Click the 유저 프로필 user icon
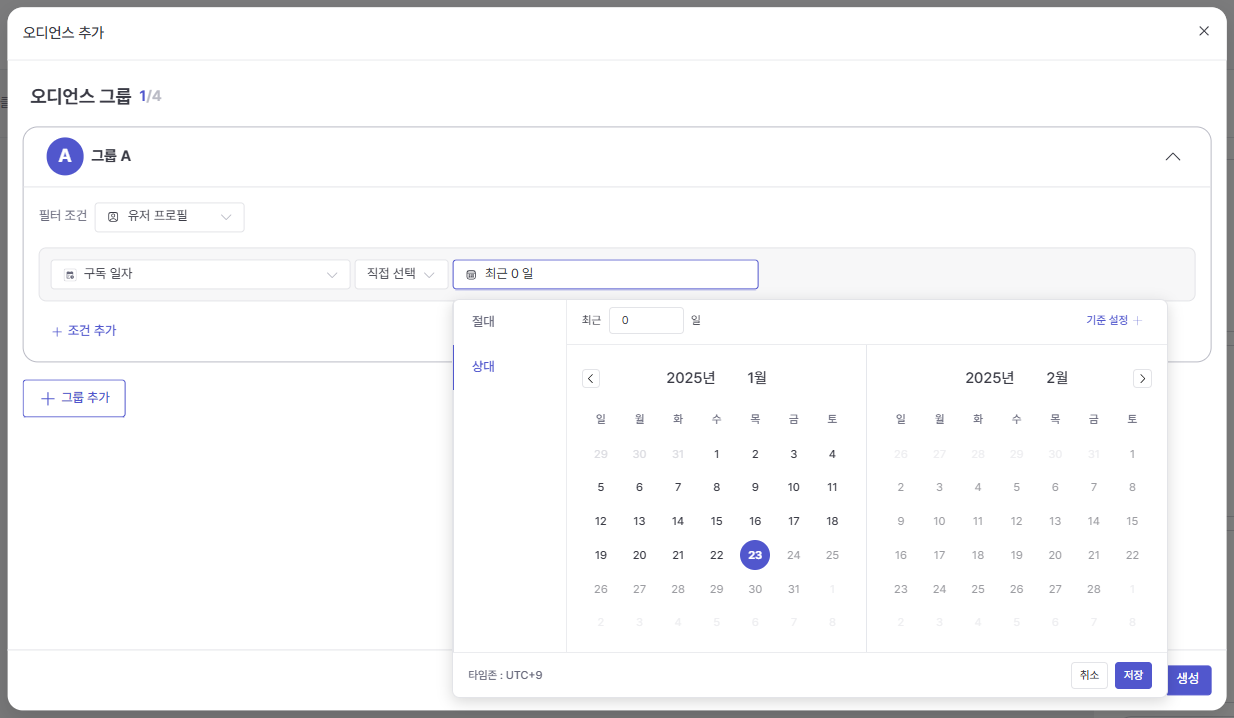This screenshot has width=1234, height=718. (113, 217)
